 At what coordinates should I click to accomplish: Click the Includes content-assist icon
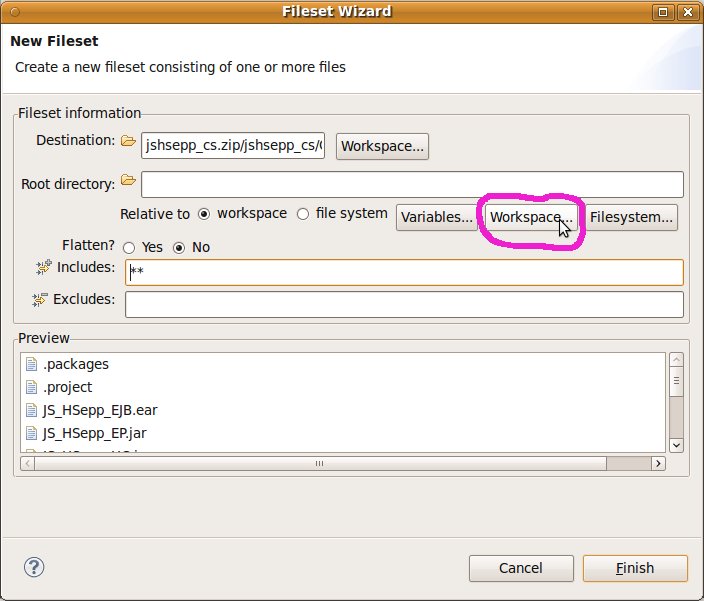point(42,268)
